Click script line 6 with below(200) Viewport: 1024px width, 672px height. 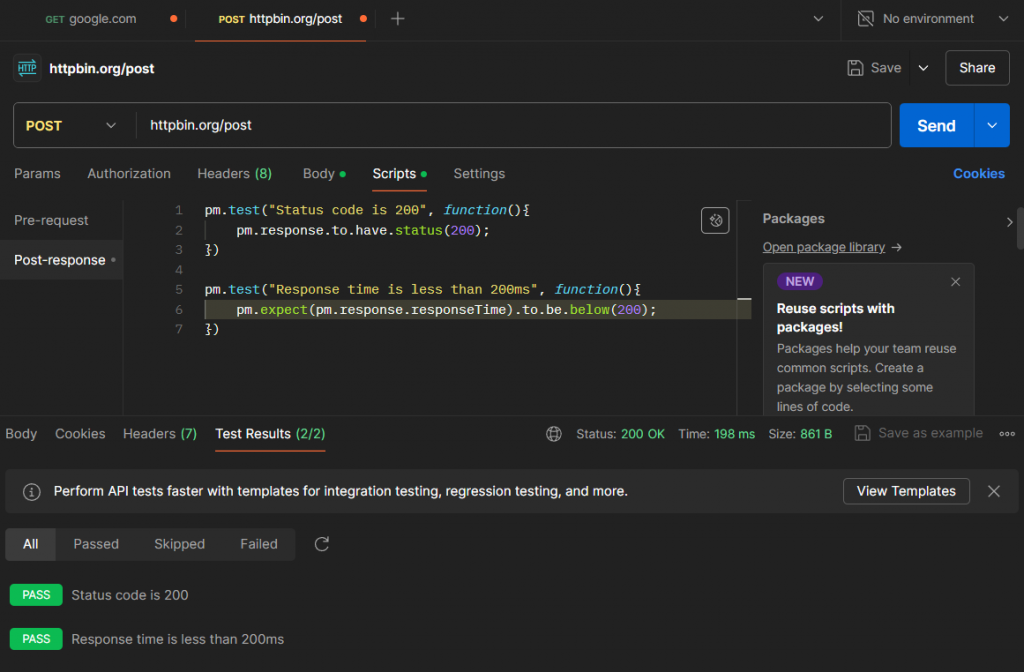446,310
